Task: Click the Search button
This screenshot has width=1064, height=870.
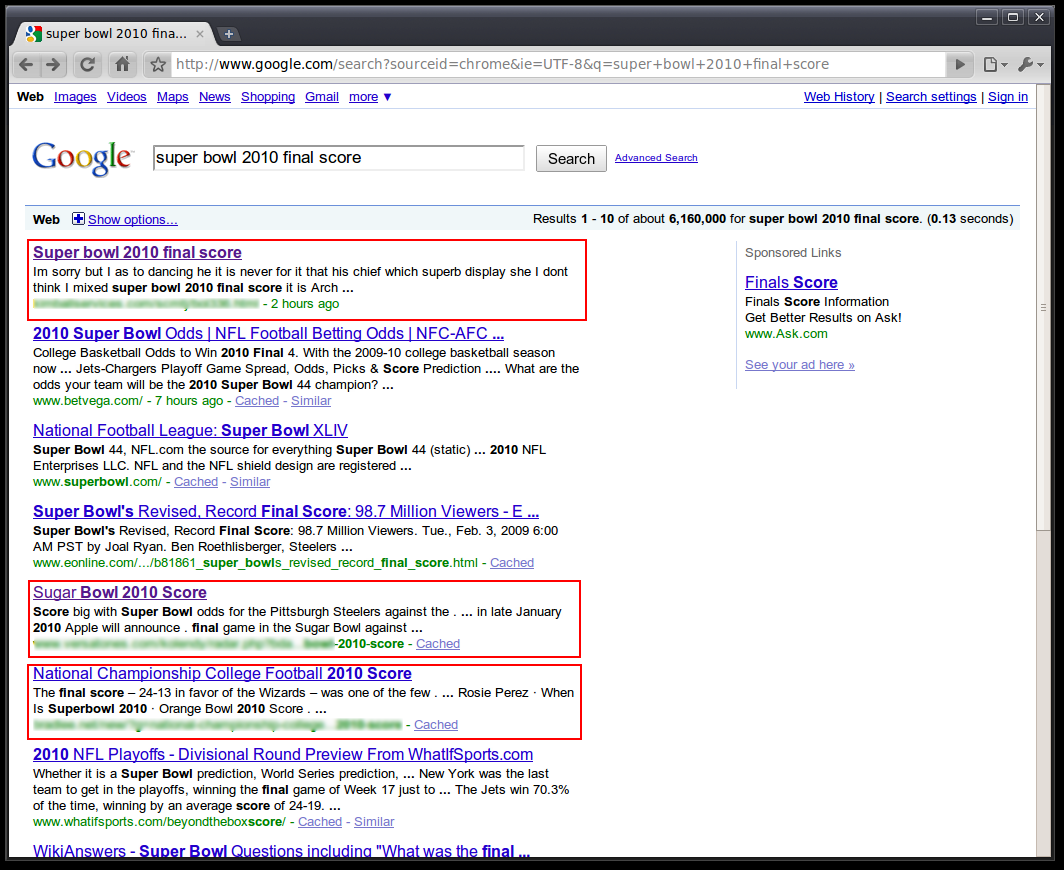Action: click(x=571, y=159)
